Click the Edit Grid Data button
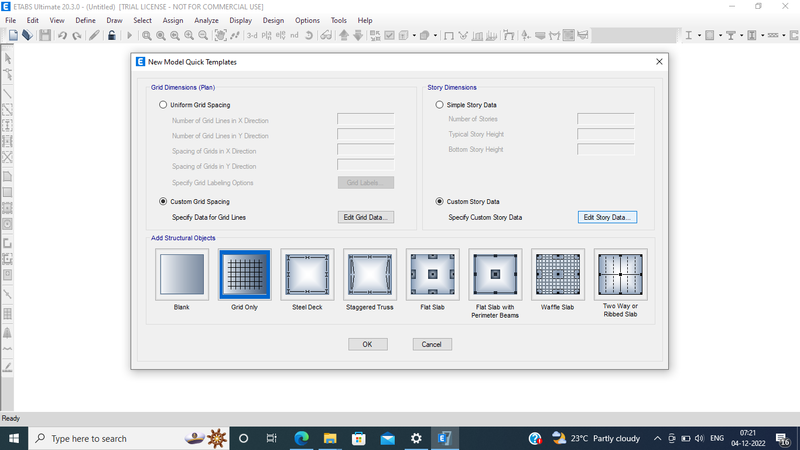The width and height of the screenshot is (800, 450). (x=366, y=217)
